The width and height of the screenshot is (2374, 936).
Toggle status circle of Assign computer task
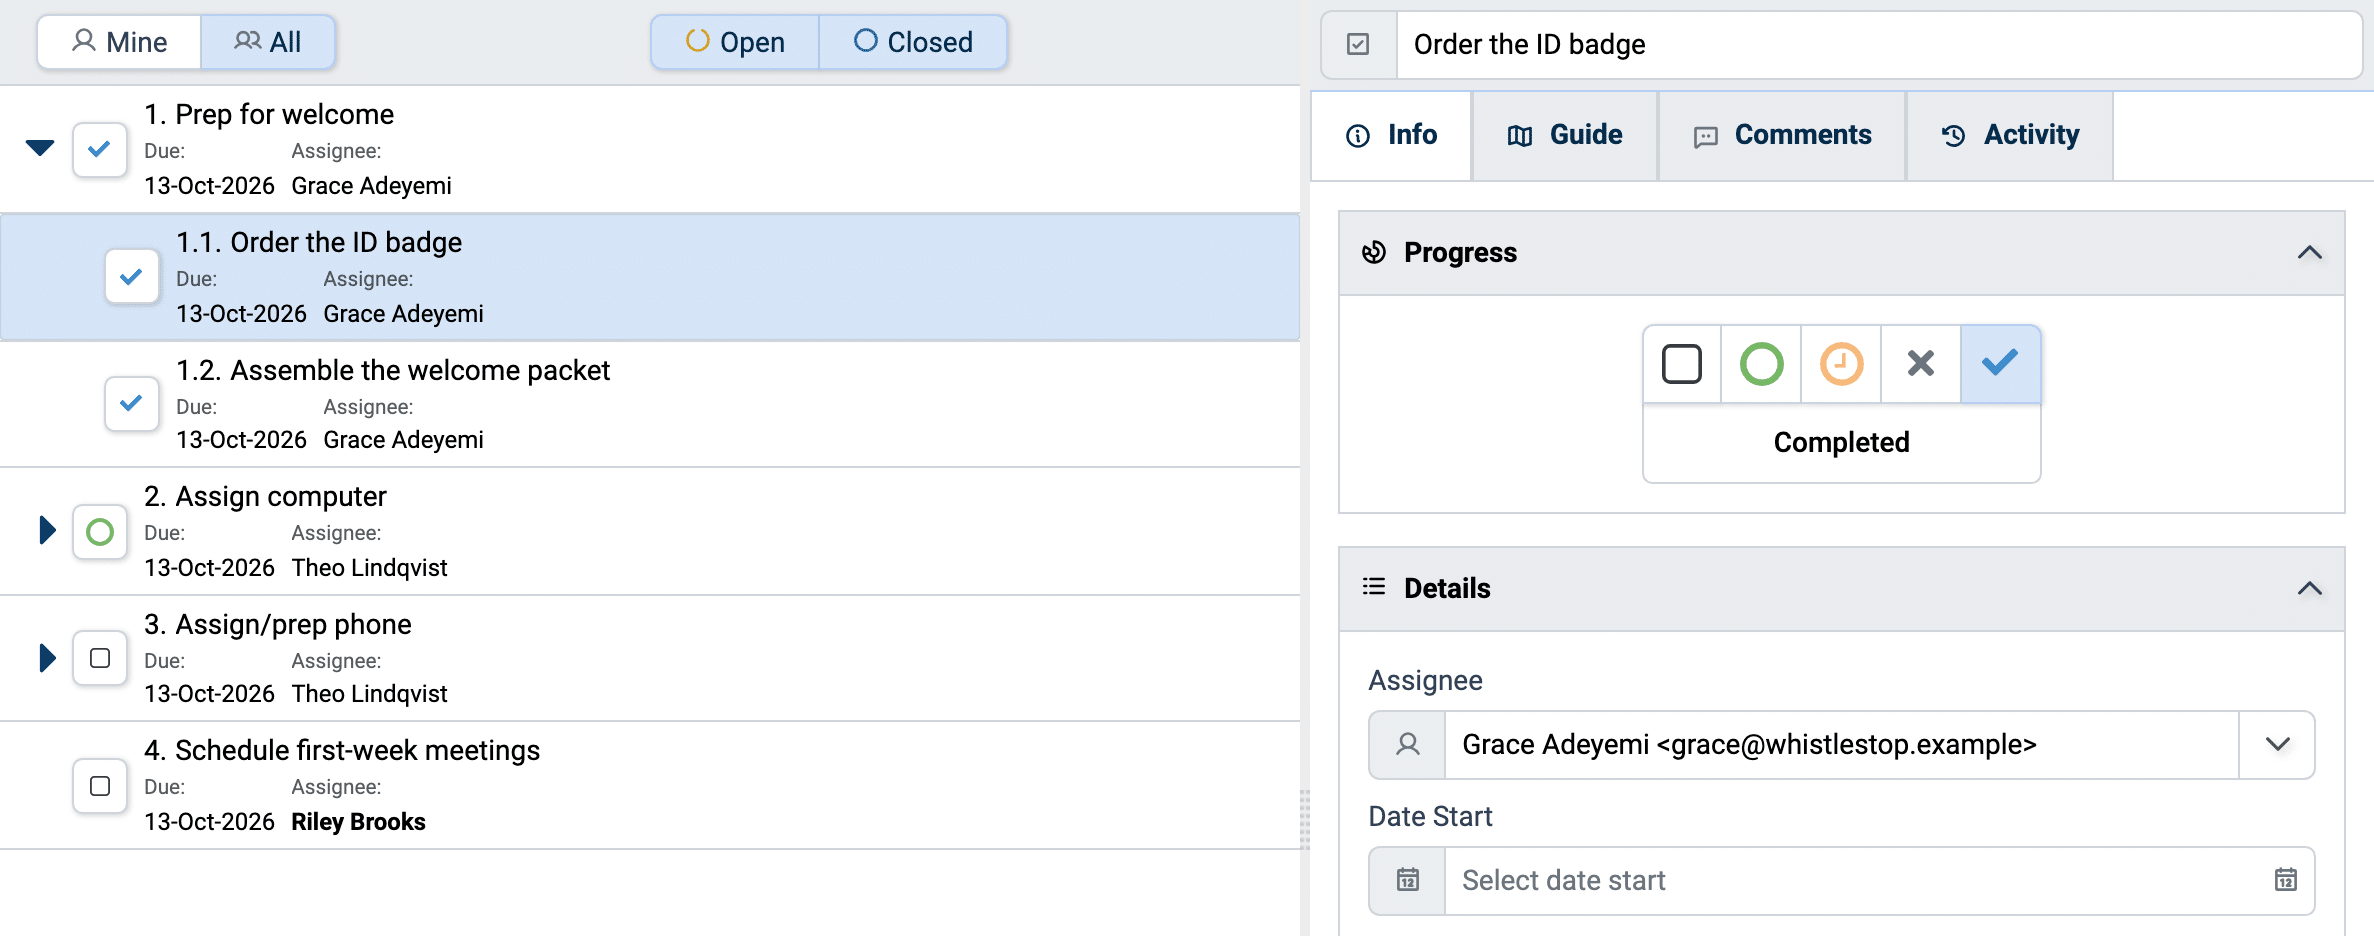[x=100, y=531]
